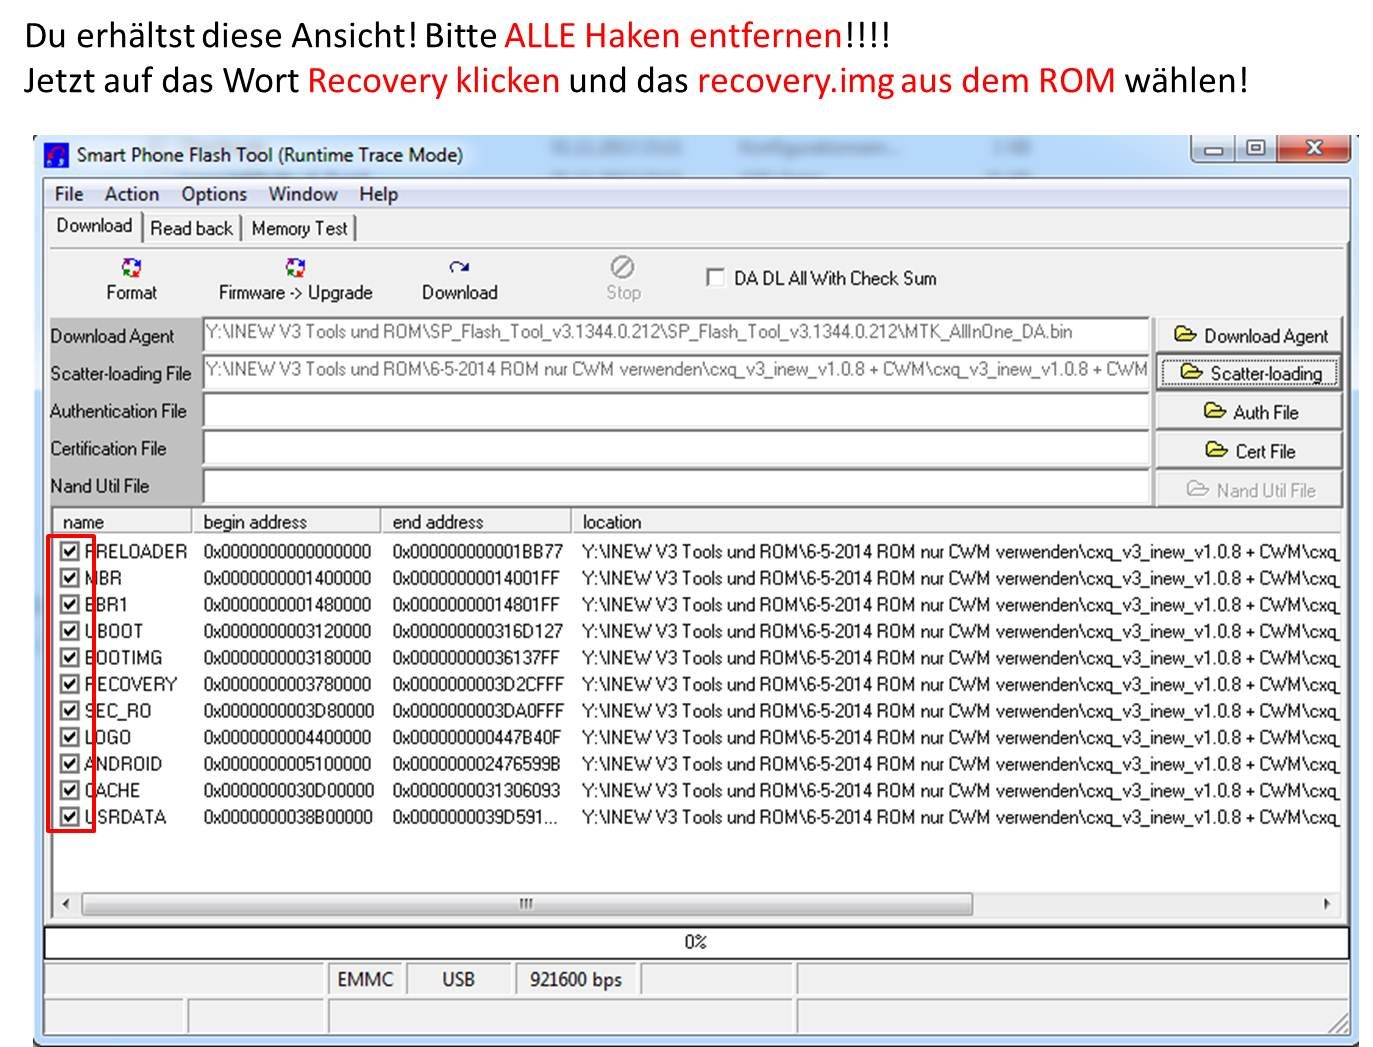Uncheck the LOGO checkbox
Image resolution: width=1373 pixels, height=1047 pixels.
(69, 737)
